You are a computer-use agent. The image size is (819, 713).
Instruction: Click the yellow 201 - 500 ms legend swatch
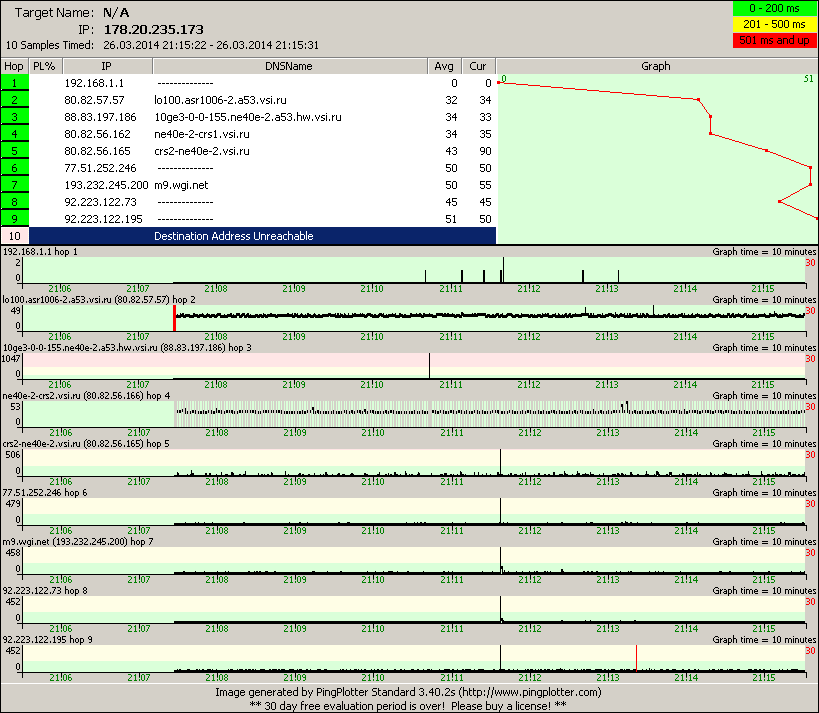coord(775,25)
